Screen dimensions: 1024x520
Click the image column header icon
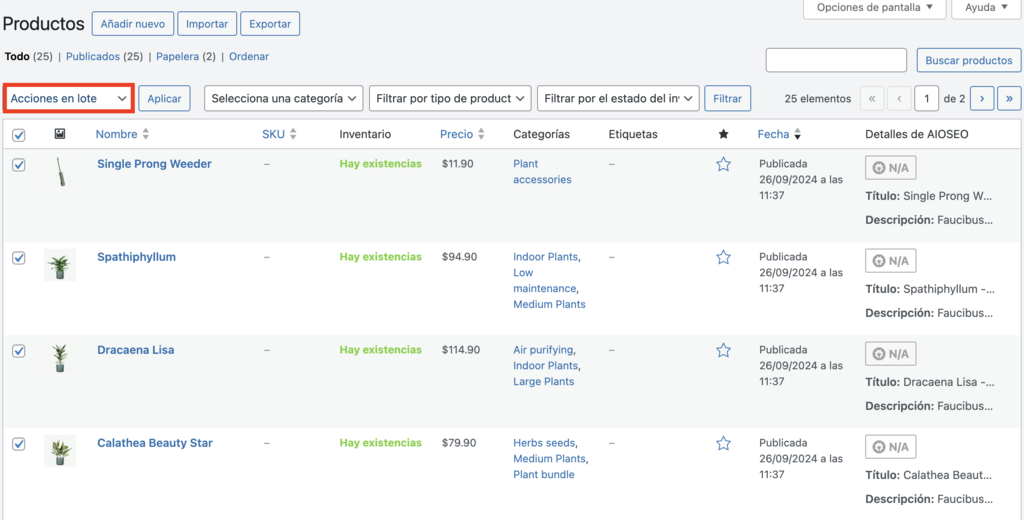[x=60, y=134]
